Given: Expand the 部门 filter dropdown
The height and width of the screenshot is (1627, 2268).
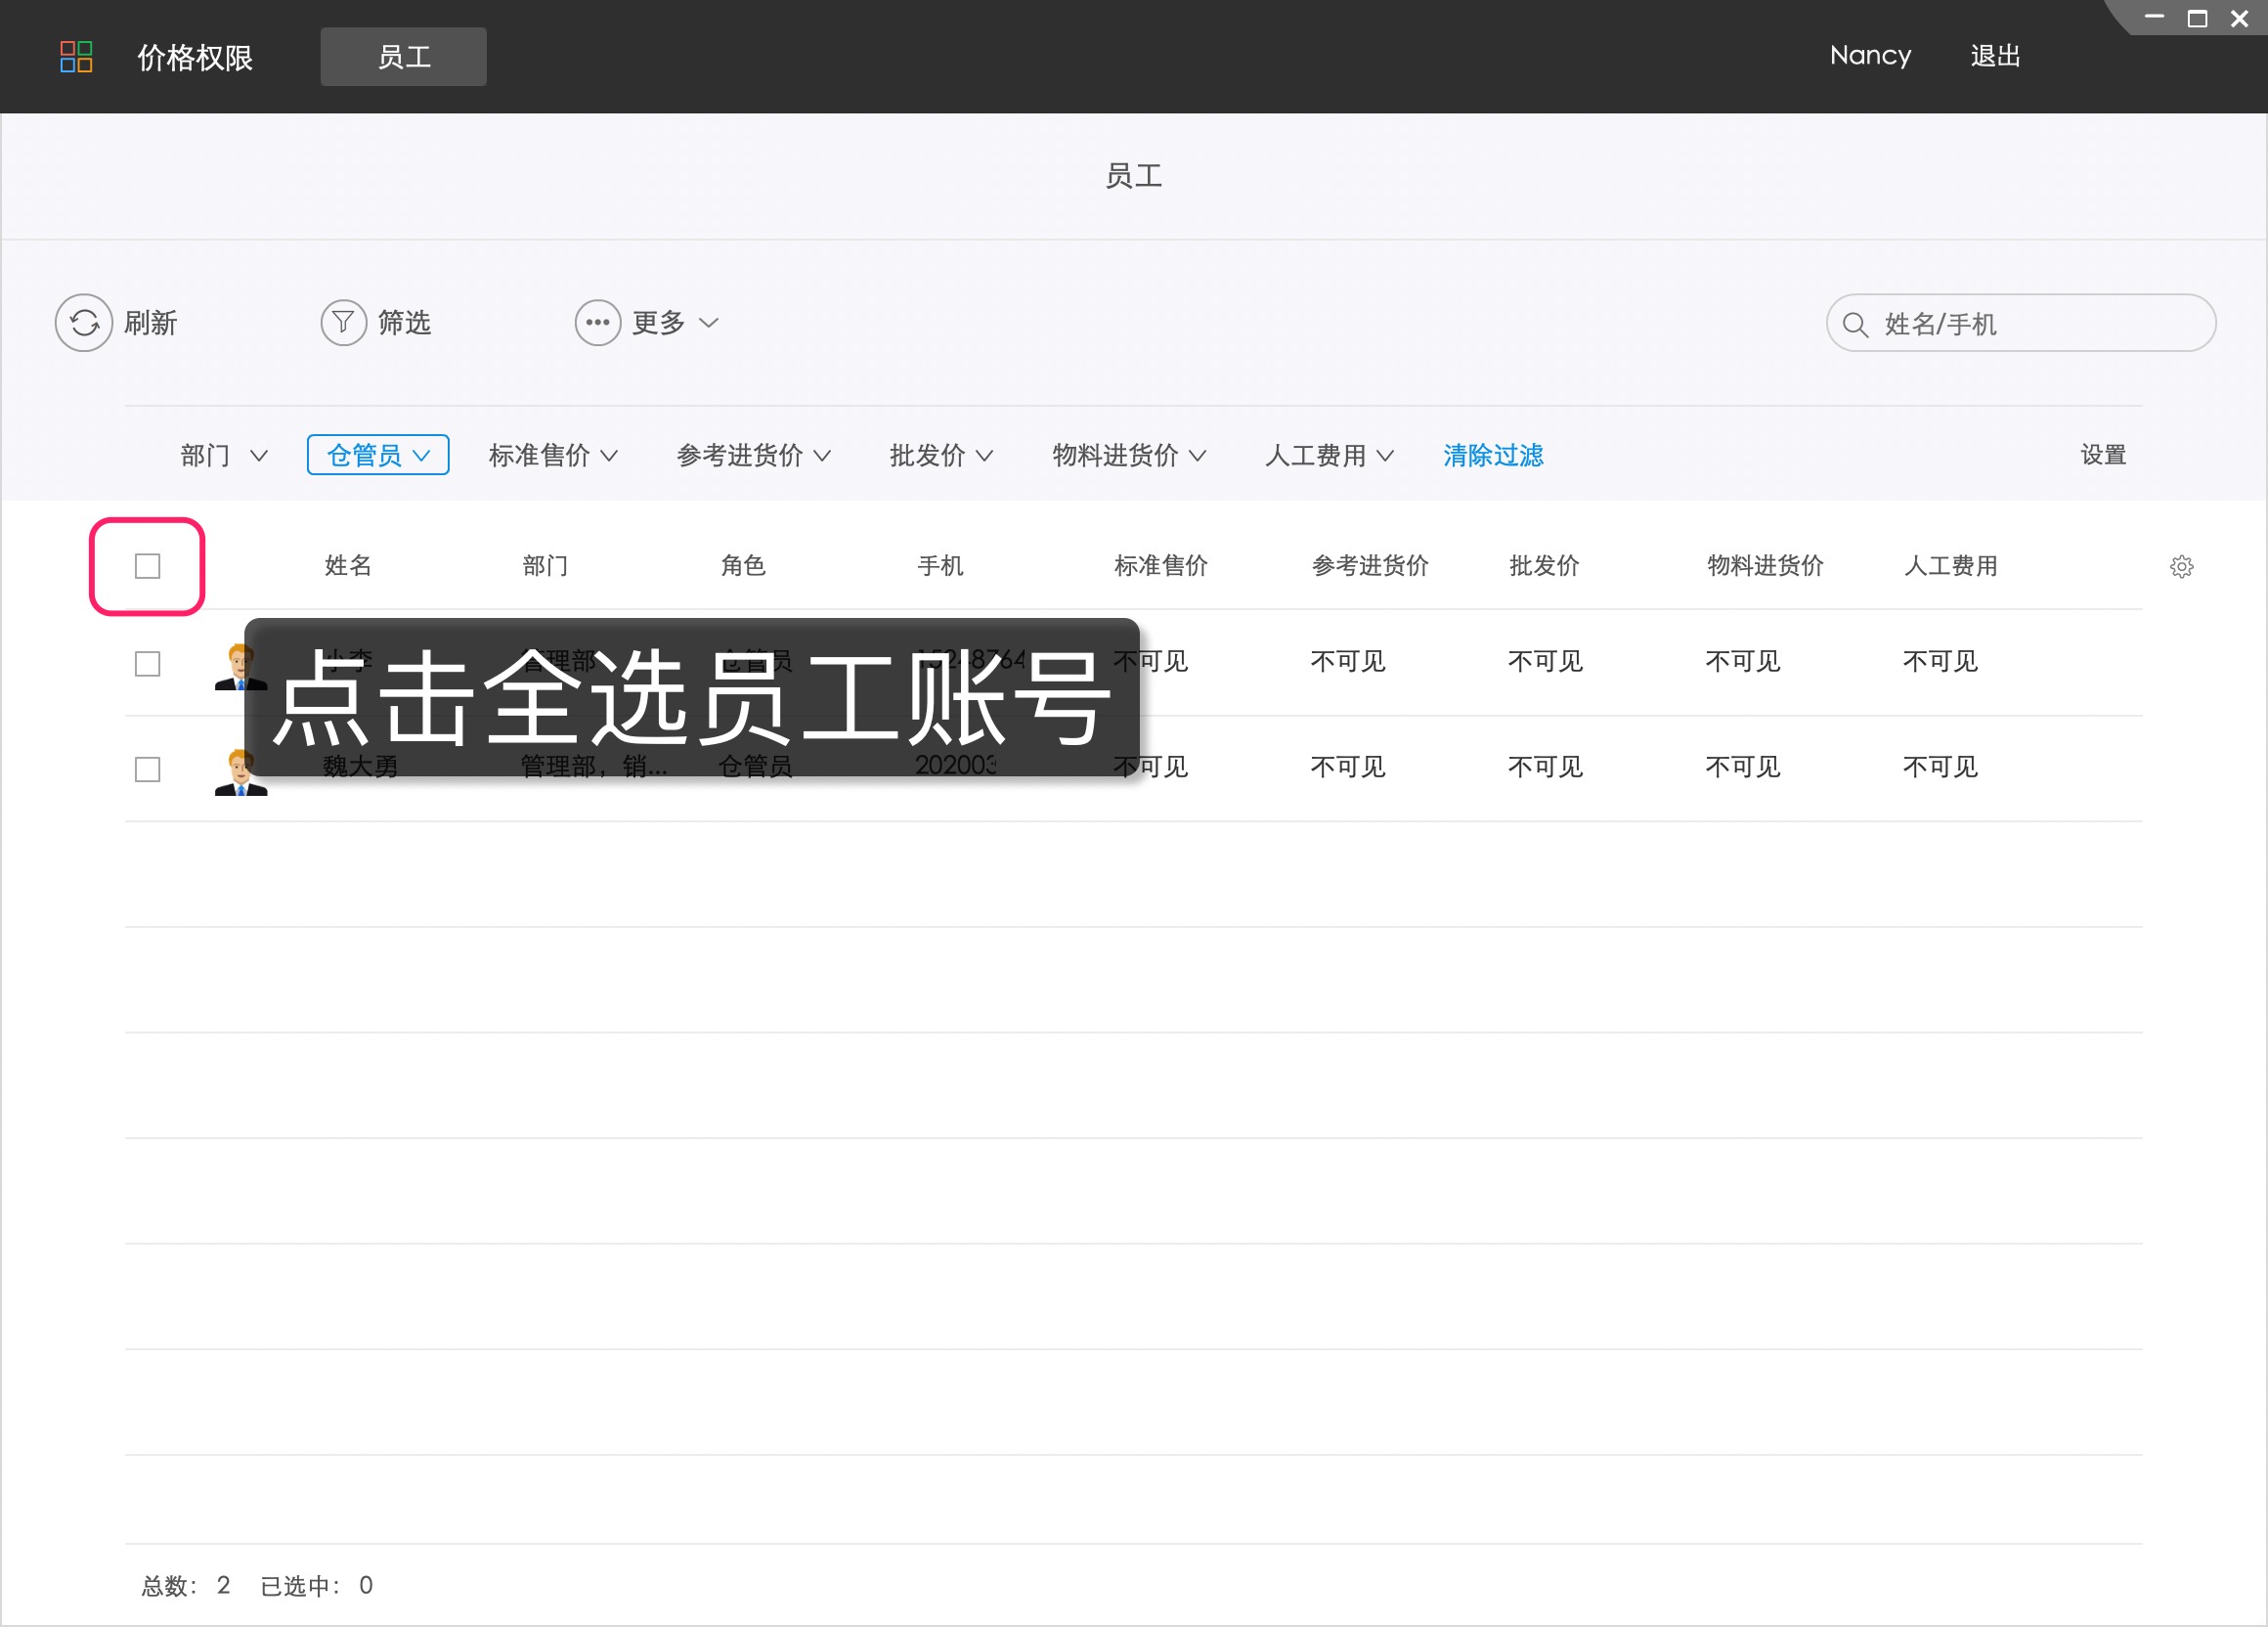Looking at the screenshot, I should (222, 455).
